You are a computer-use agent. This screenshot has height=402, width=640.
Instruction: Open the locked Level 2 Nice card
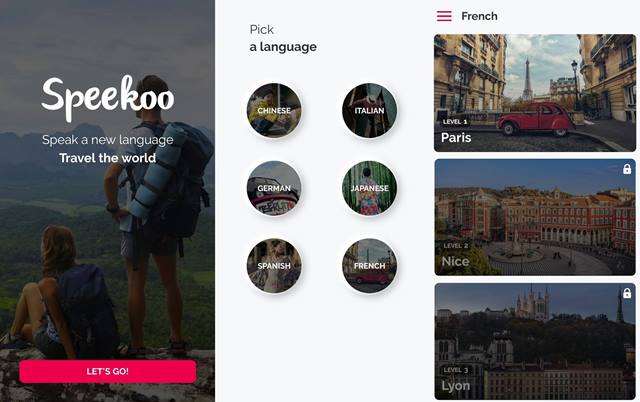pos(535,217)
